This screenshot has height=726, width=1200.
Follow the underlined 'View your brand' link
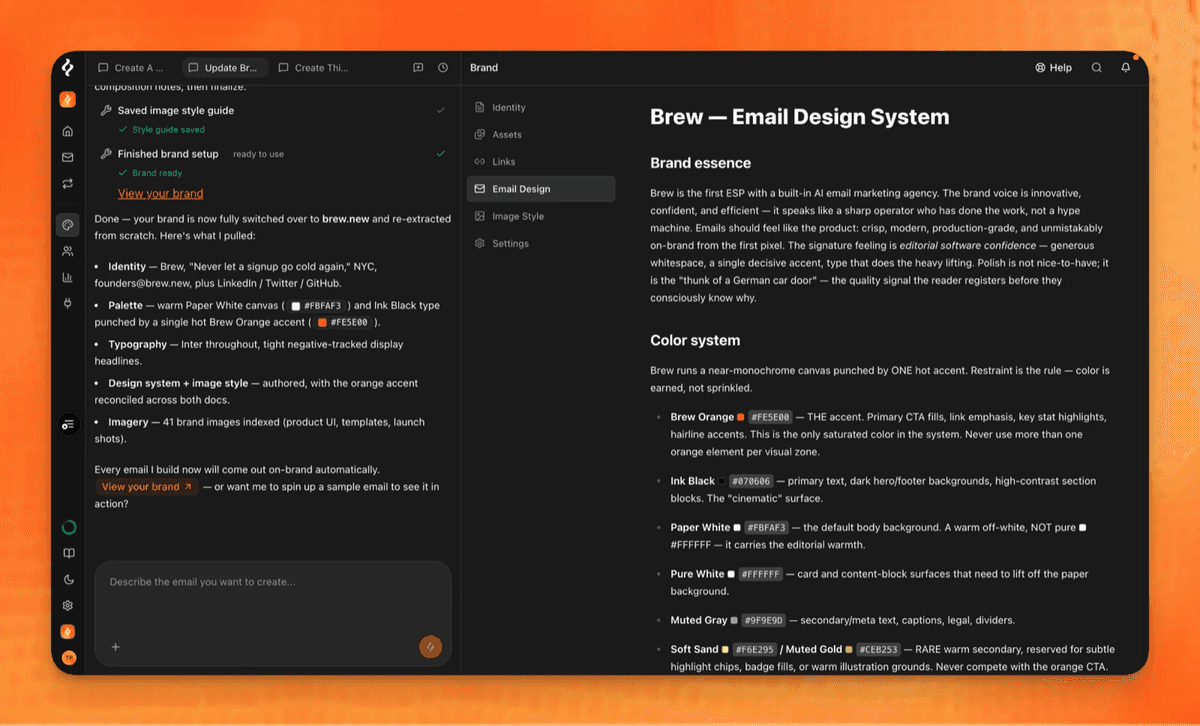[160, 194]
